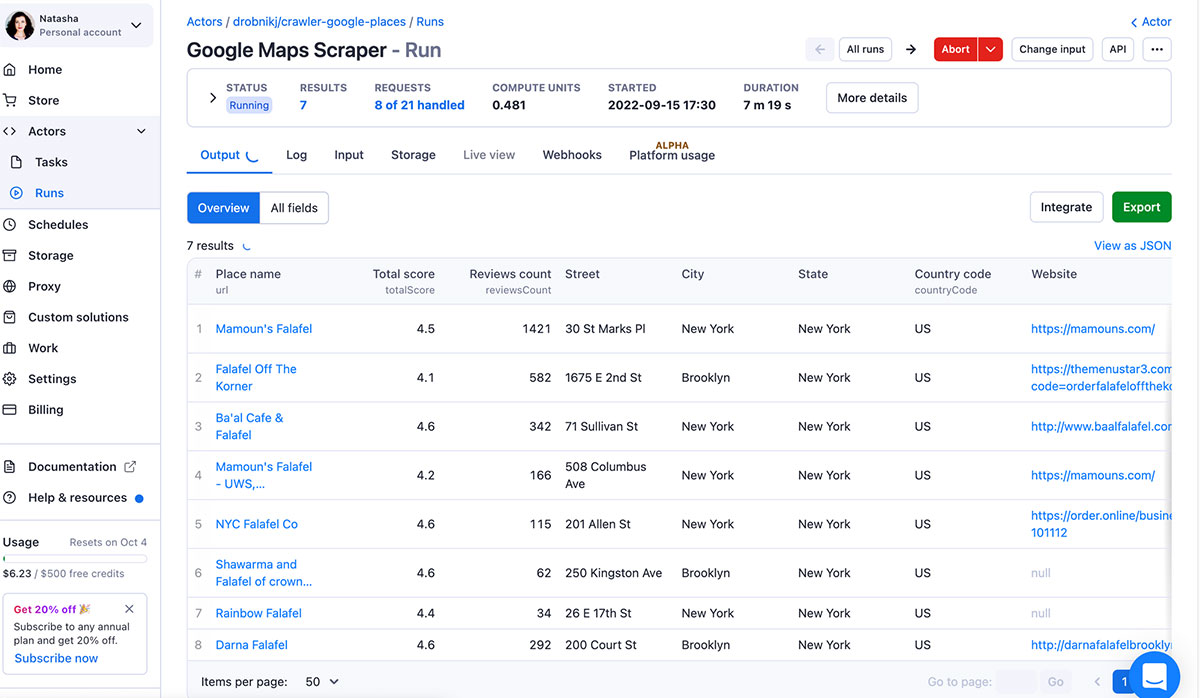This screenshot has height=698, width=1200.
Task: Dismiss the 20% off promotion banner
Action: click(x=129, y=609)
